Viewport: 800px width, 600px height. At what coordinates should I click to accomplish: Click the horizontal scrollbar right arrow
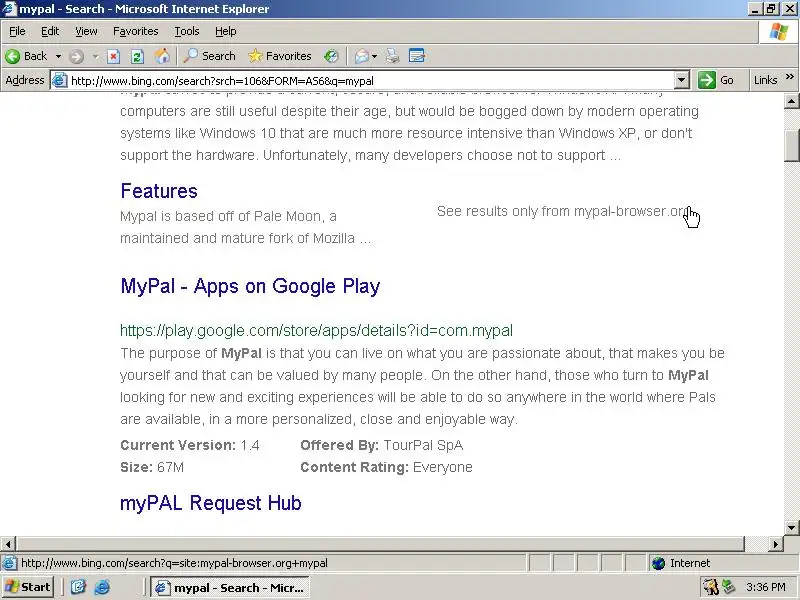[x=776, y=544]
